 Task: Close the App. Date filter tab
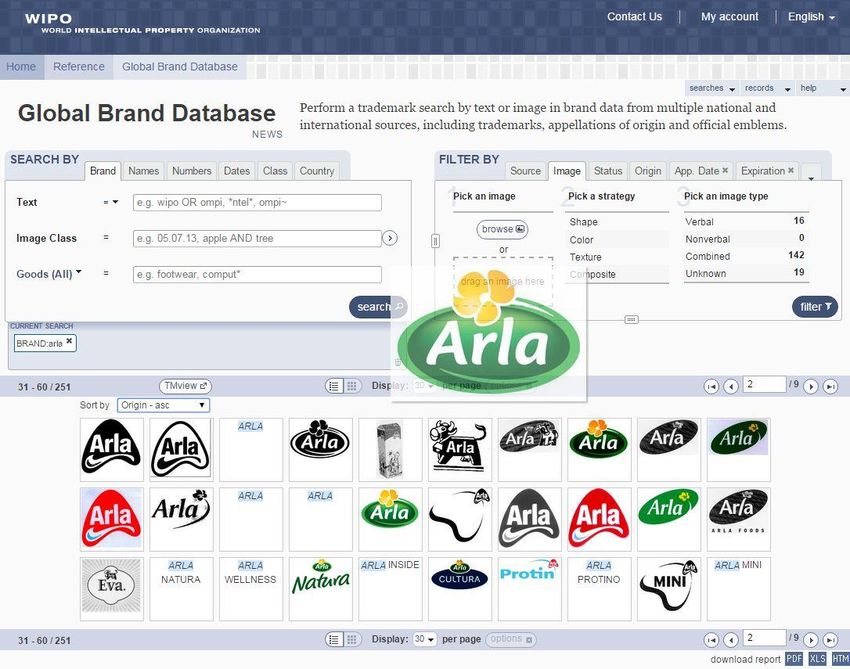pos(725,170)
